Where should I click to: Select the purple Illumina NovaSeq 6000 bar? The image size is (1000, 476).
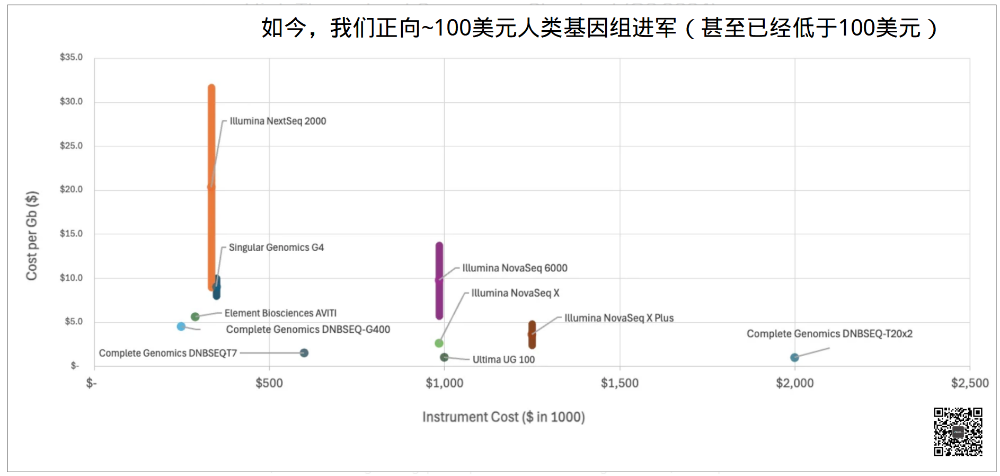pos(439,280)
